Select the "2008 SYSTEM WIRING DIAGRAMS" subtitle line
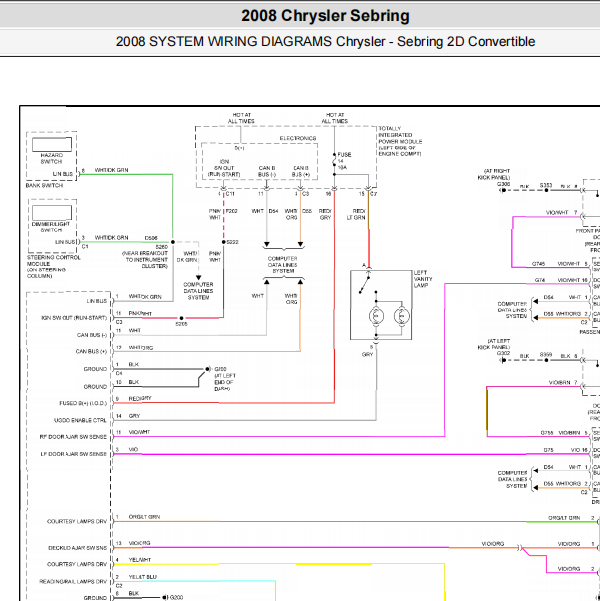This screenshot has height=601, width=600. tap(325, 41)
